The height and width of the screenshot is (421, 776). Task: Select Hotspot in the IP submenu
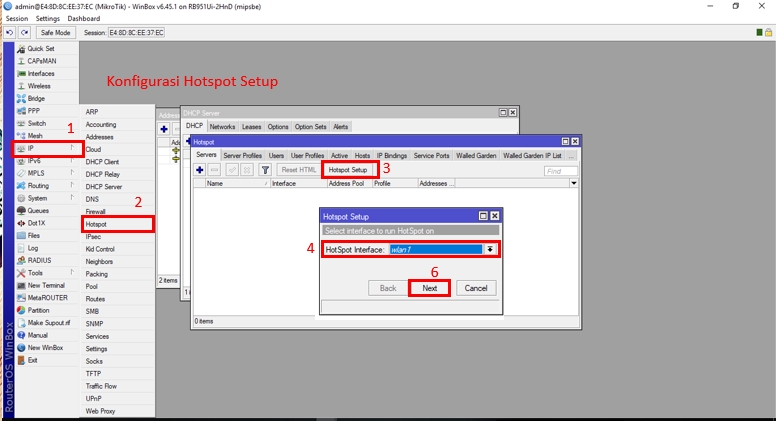[118, 224]
